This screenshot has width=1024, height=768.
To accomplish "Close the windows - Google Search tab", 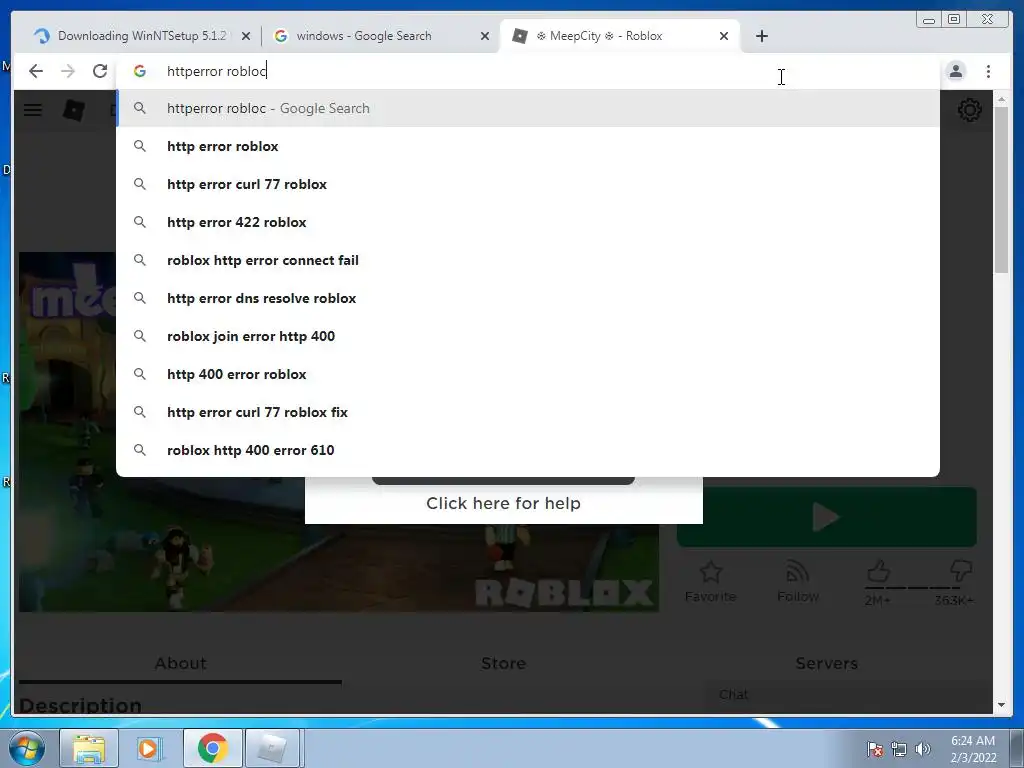I will tap(485, 37).
